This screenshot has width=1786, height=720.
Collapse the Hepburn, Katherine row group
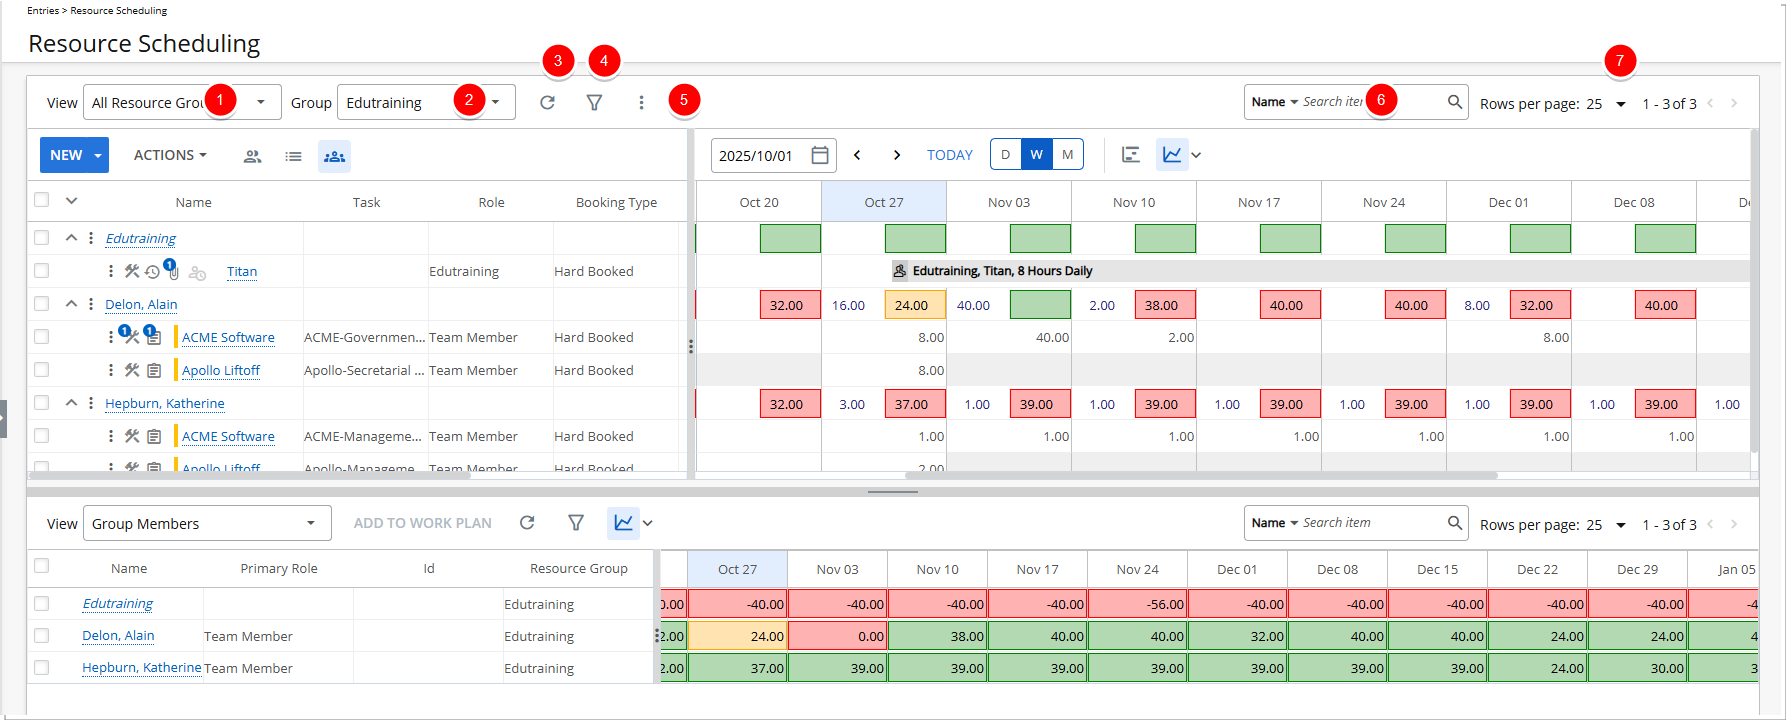[x=71, y=403]
